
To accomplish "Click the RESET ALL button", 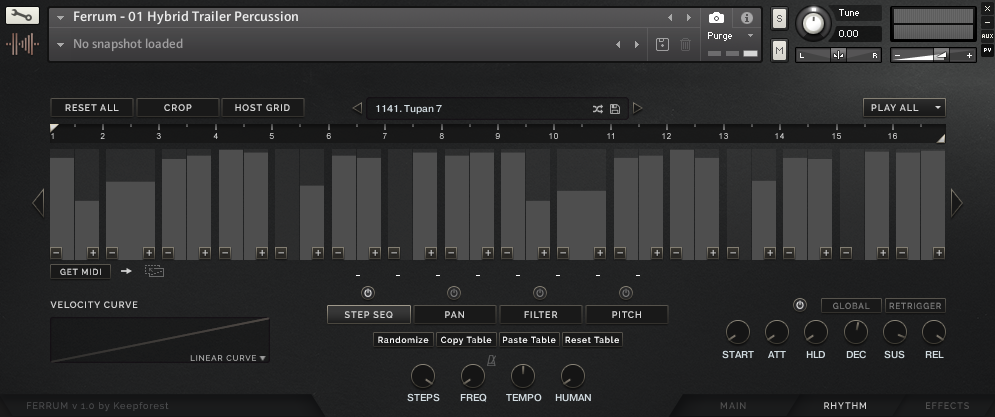I will [x=91, y=108].
